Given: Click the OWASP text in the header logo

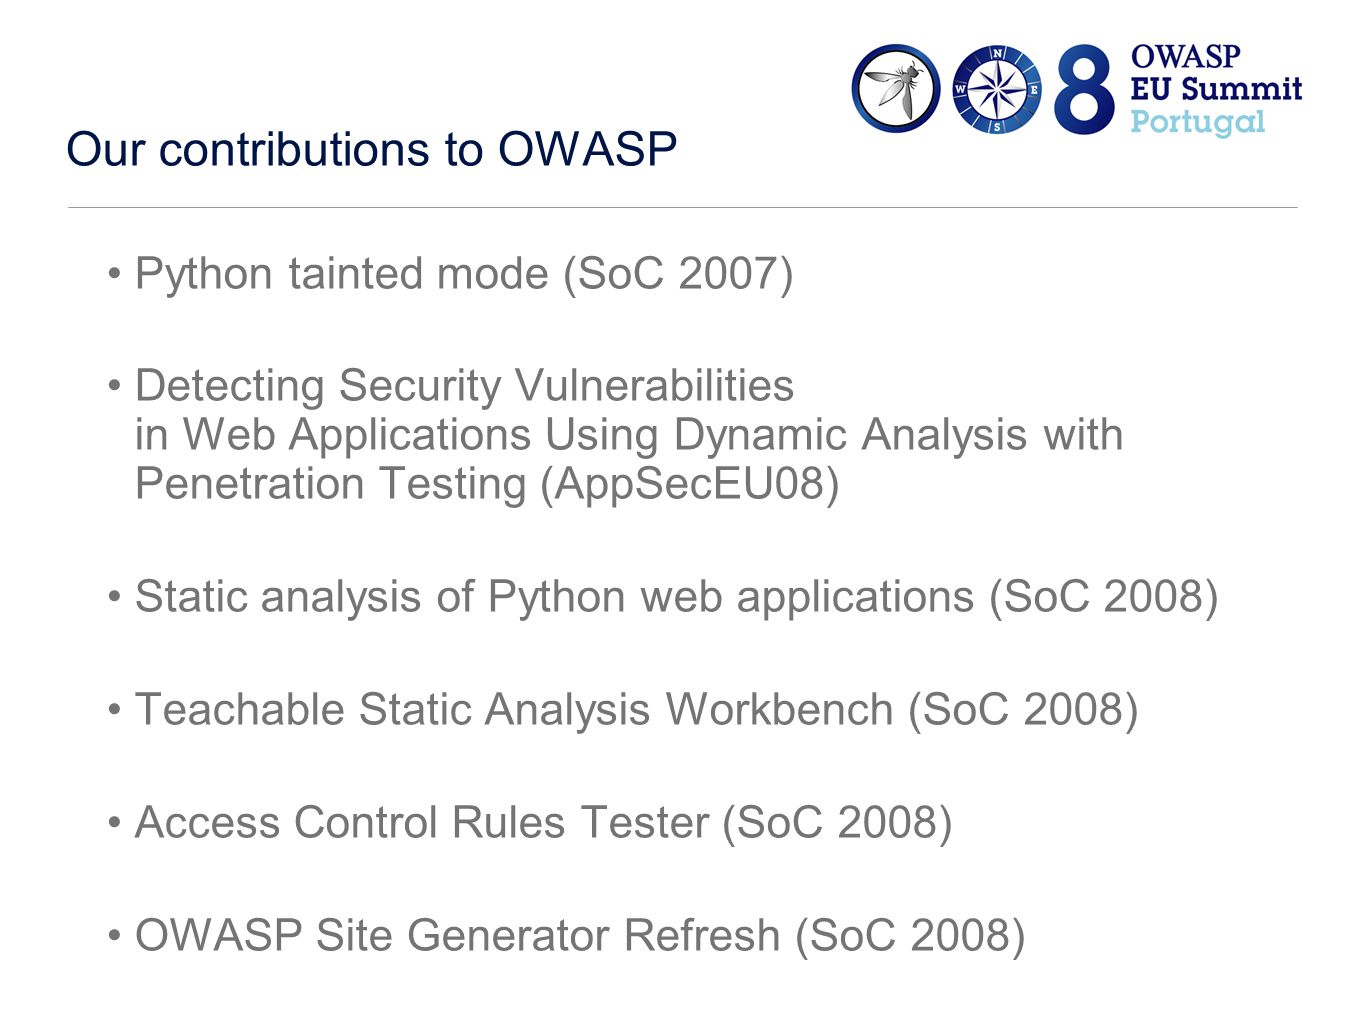Looking at the screenshot, I should click(x=1185, y=57).
